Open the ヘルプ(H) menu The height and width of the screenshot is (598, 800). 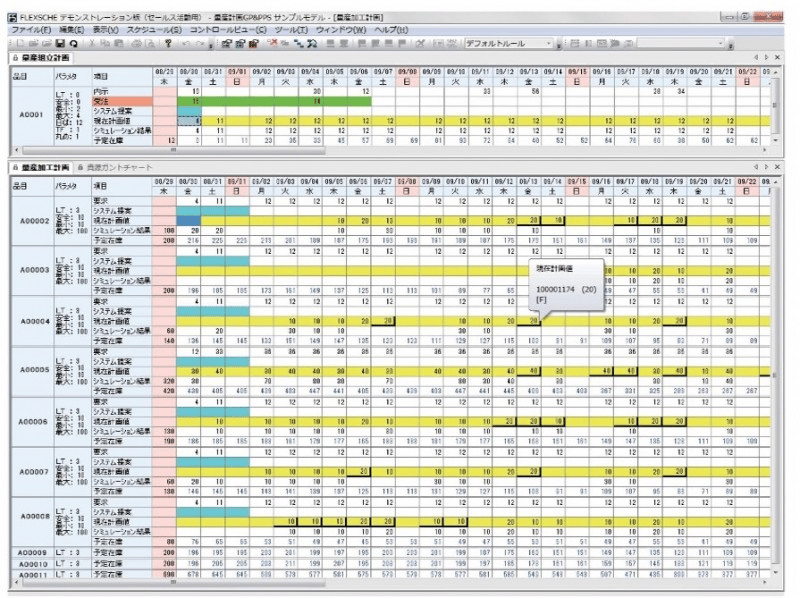(x=391, y=30)
